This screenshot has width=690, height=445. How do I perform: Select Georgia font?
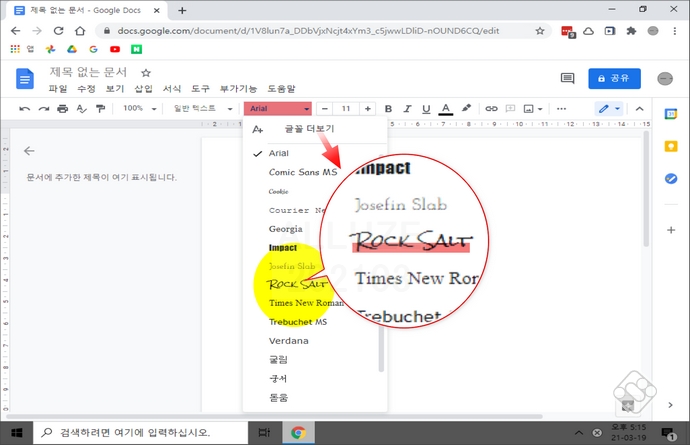tap(286, 229)
